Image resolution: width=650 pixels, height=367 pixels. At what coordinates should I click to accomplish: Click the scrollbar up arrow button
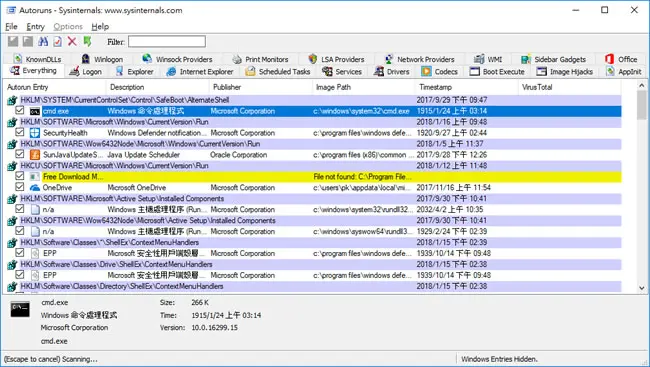click(x=642, y=86)
